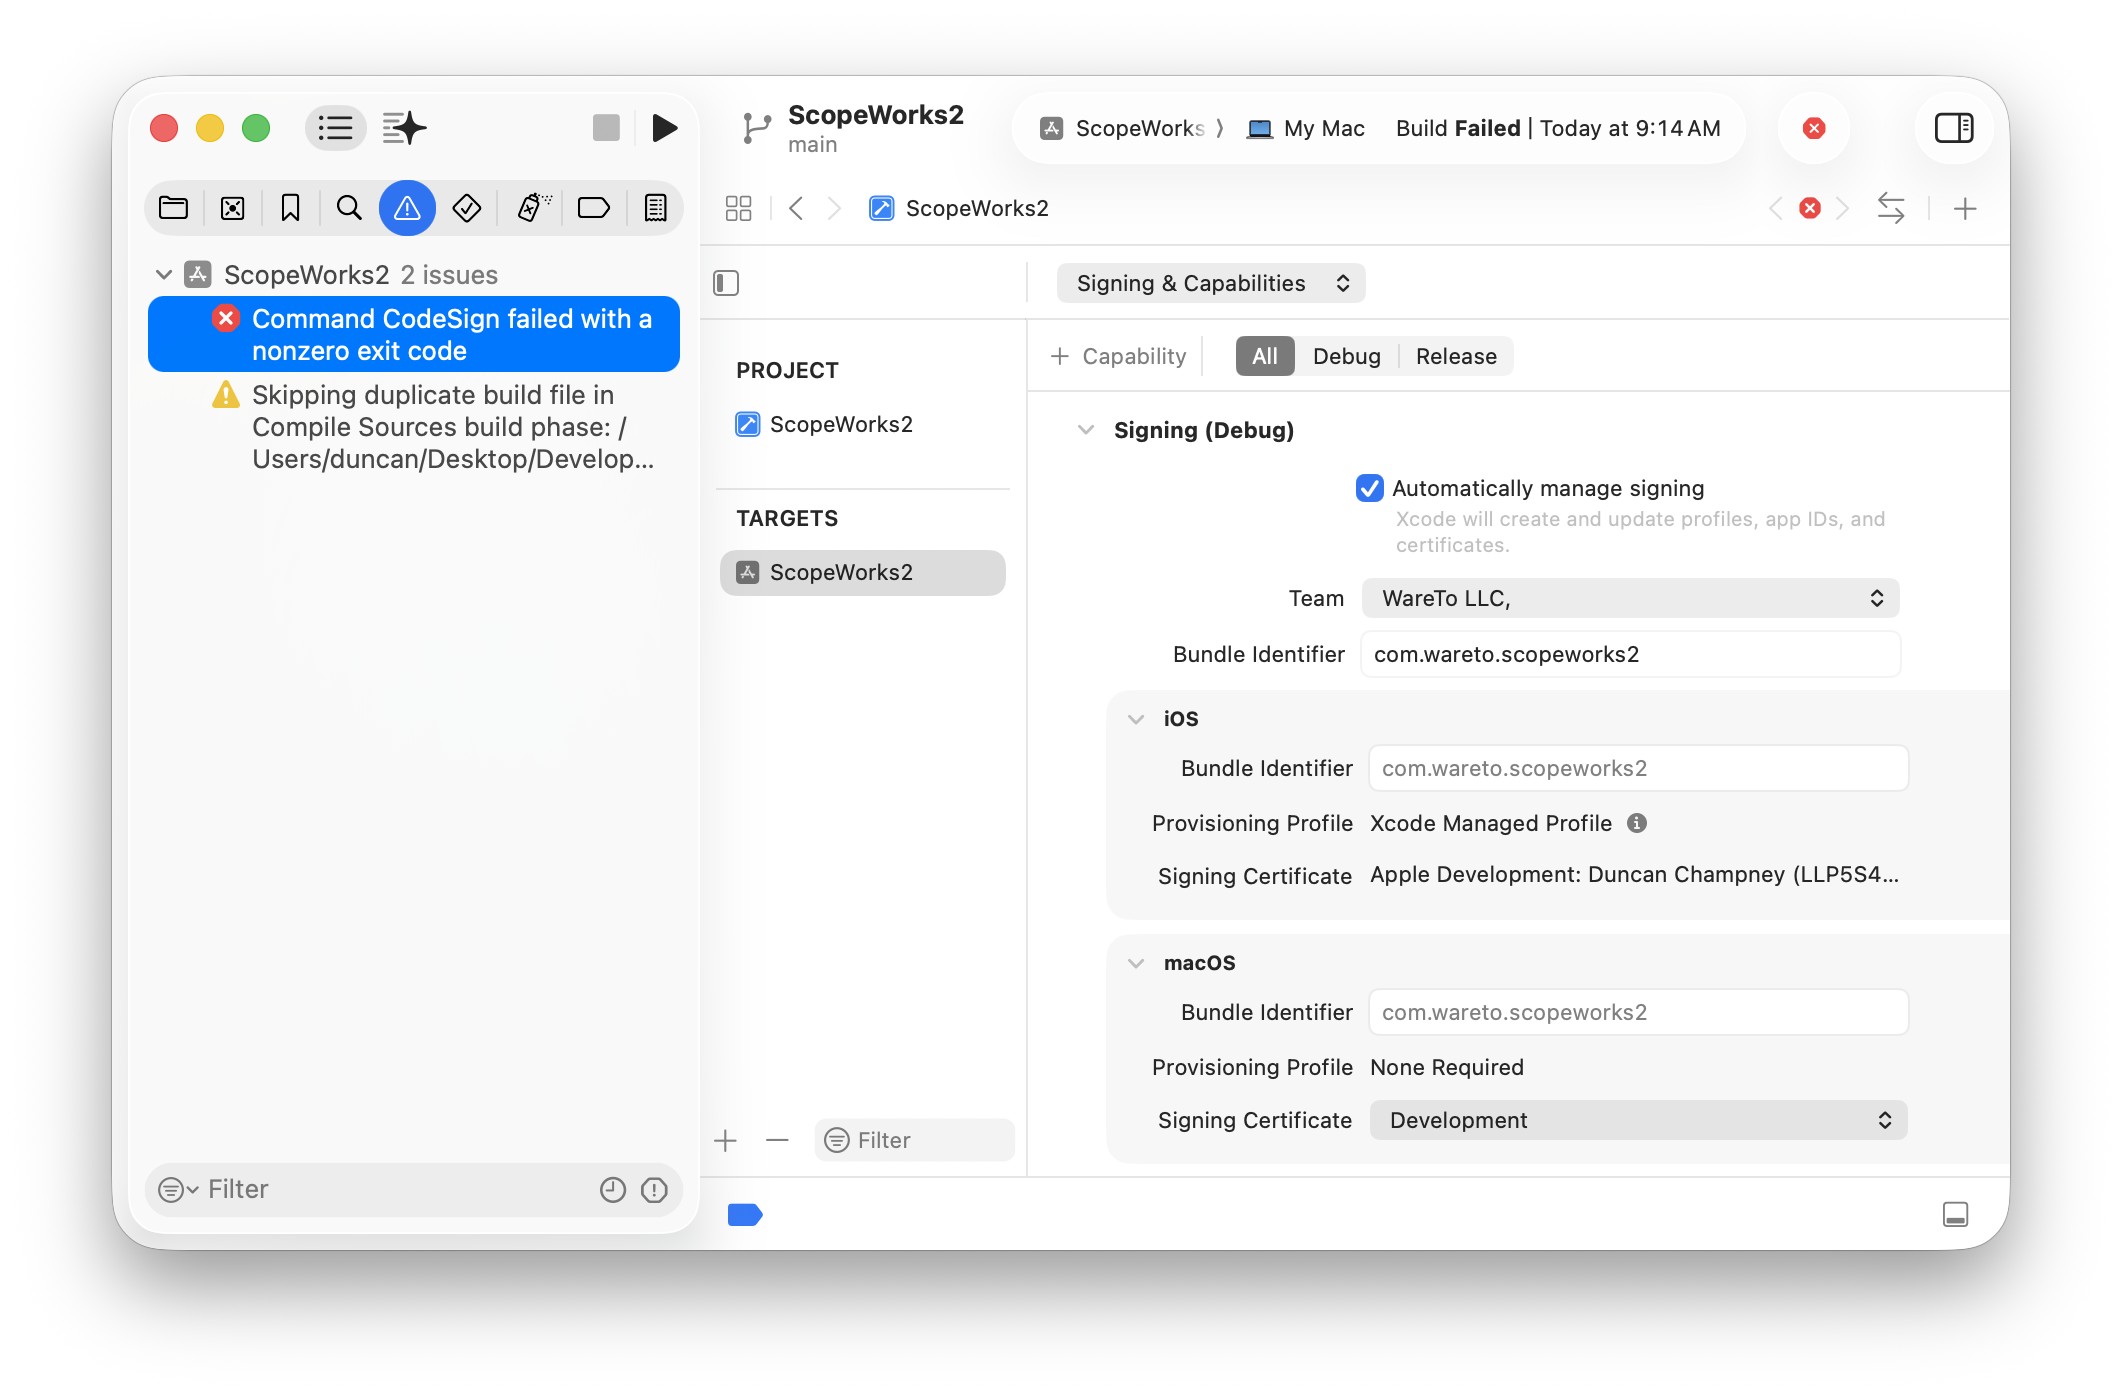
Task: Toggle the right inspector panel
Action: coord(1953,128)
